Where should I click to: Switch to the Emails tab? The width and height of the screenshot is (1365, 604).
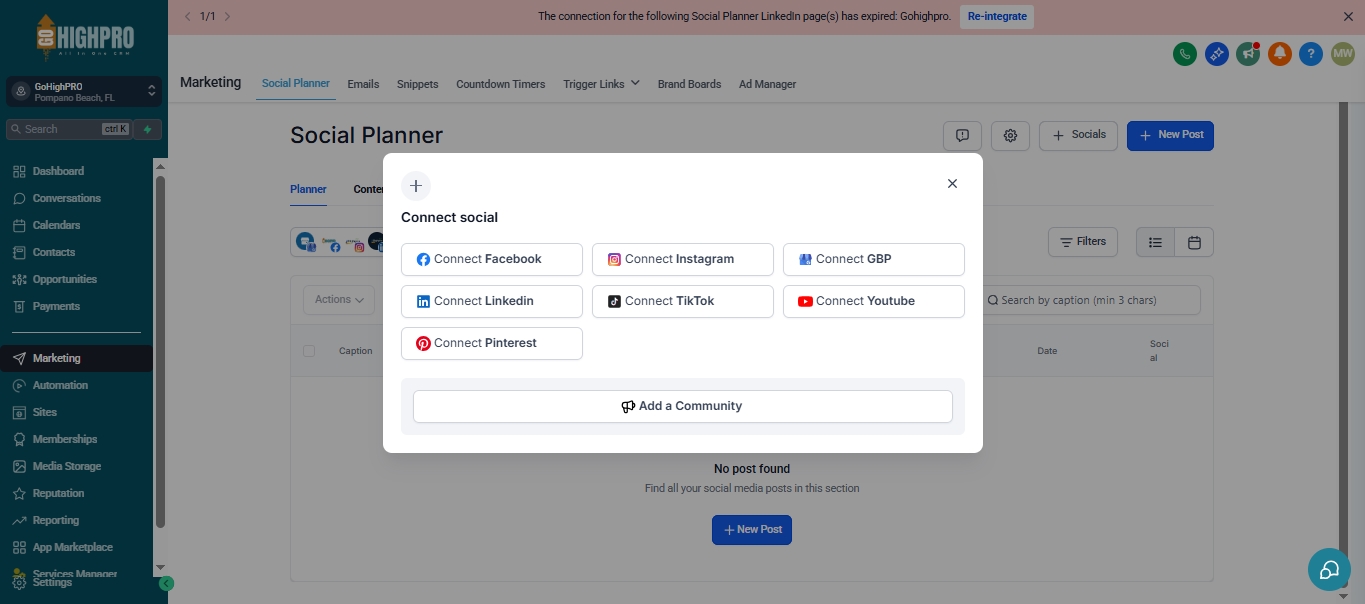[x=363, y=84]
